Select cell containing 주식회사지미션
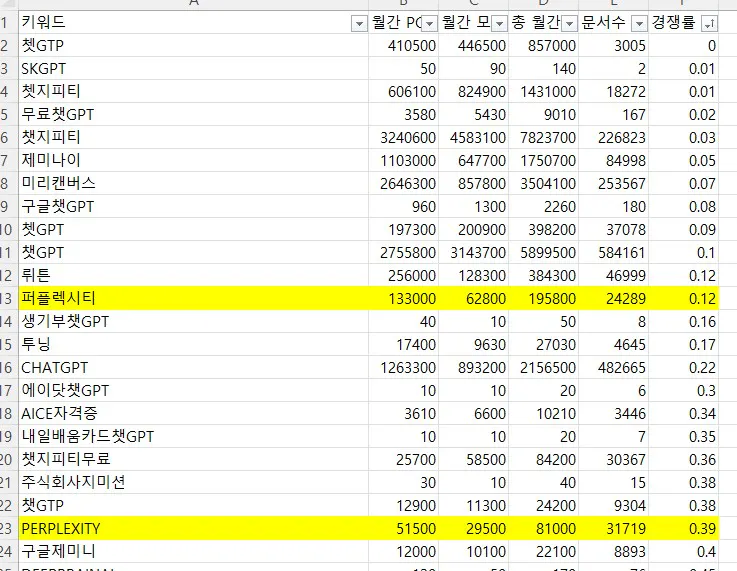This screenshot has height=571, width=737. tap(193, 483)
